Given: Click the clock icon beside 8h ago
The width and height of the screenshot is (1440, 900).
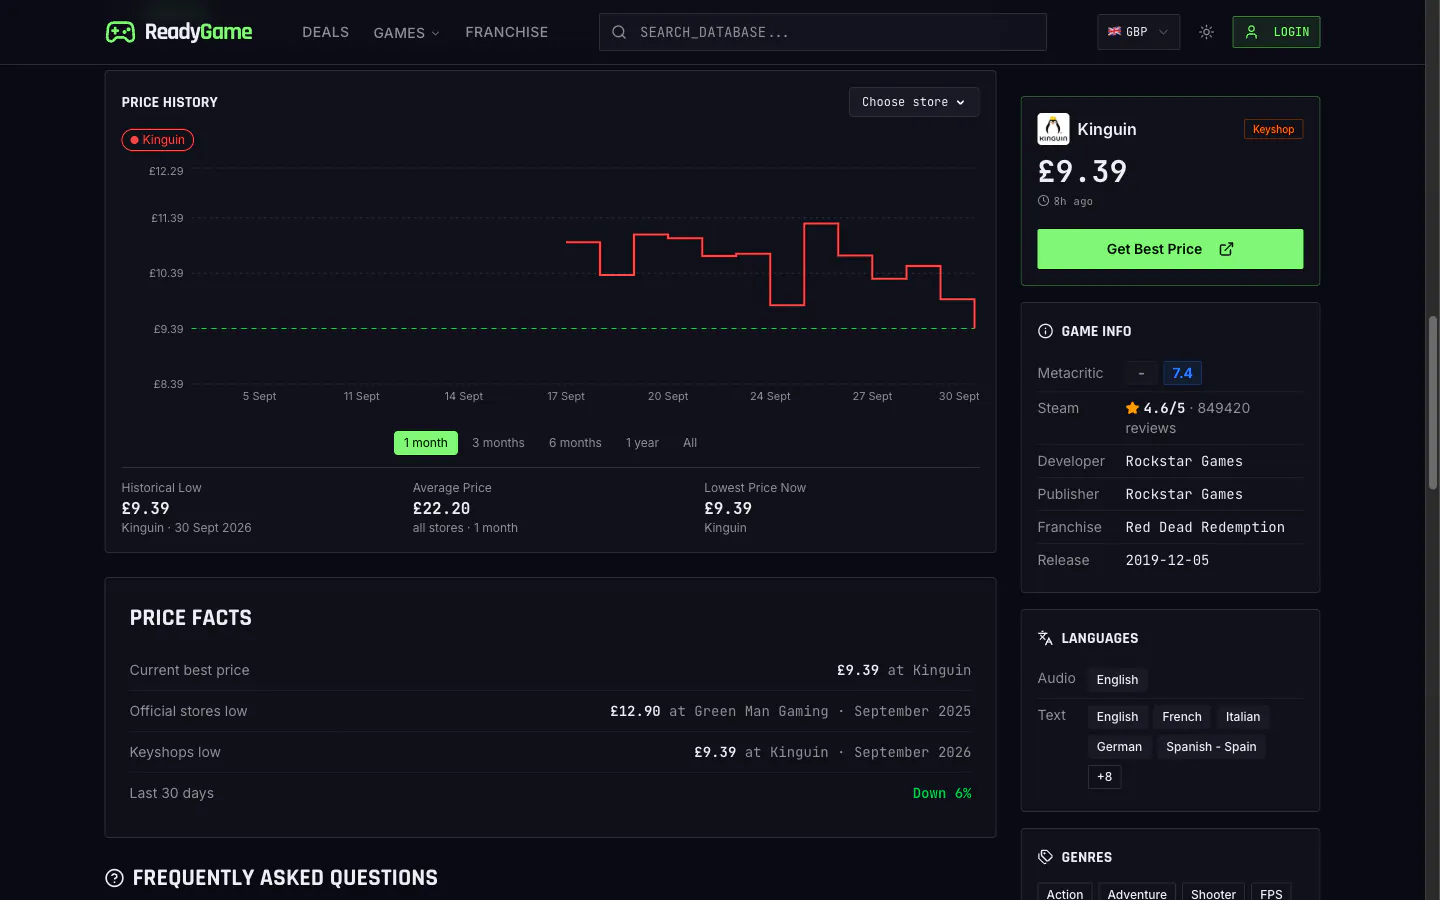Looking at the screenshot, I should pyautogui.click(x=1043, y=201).
